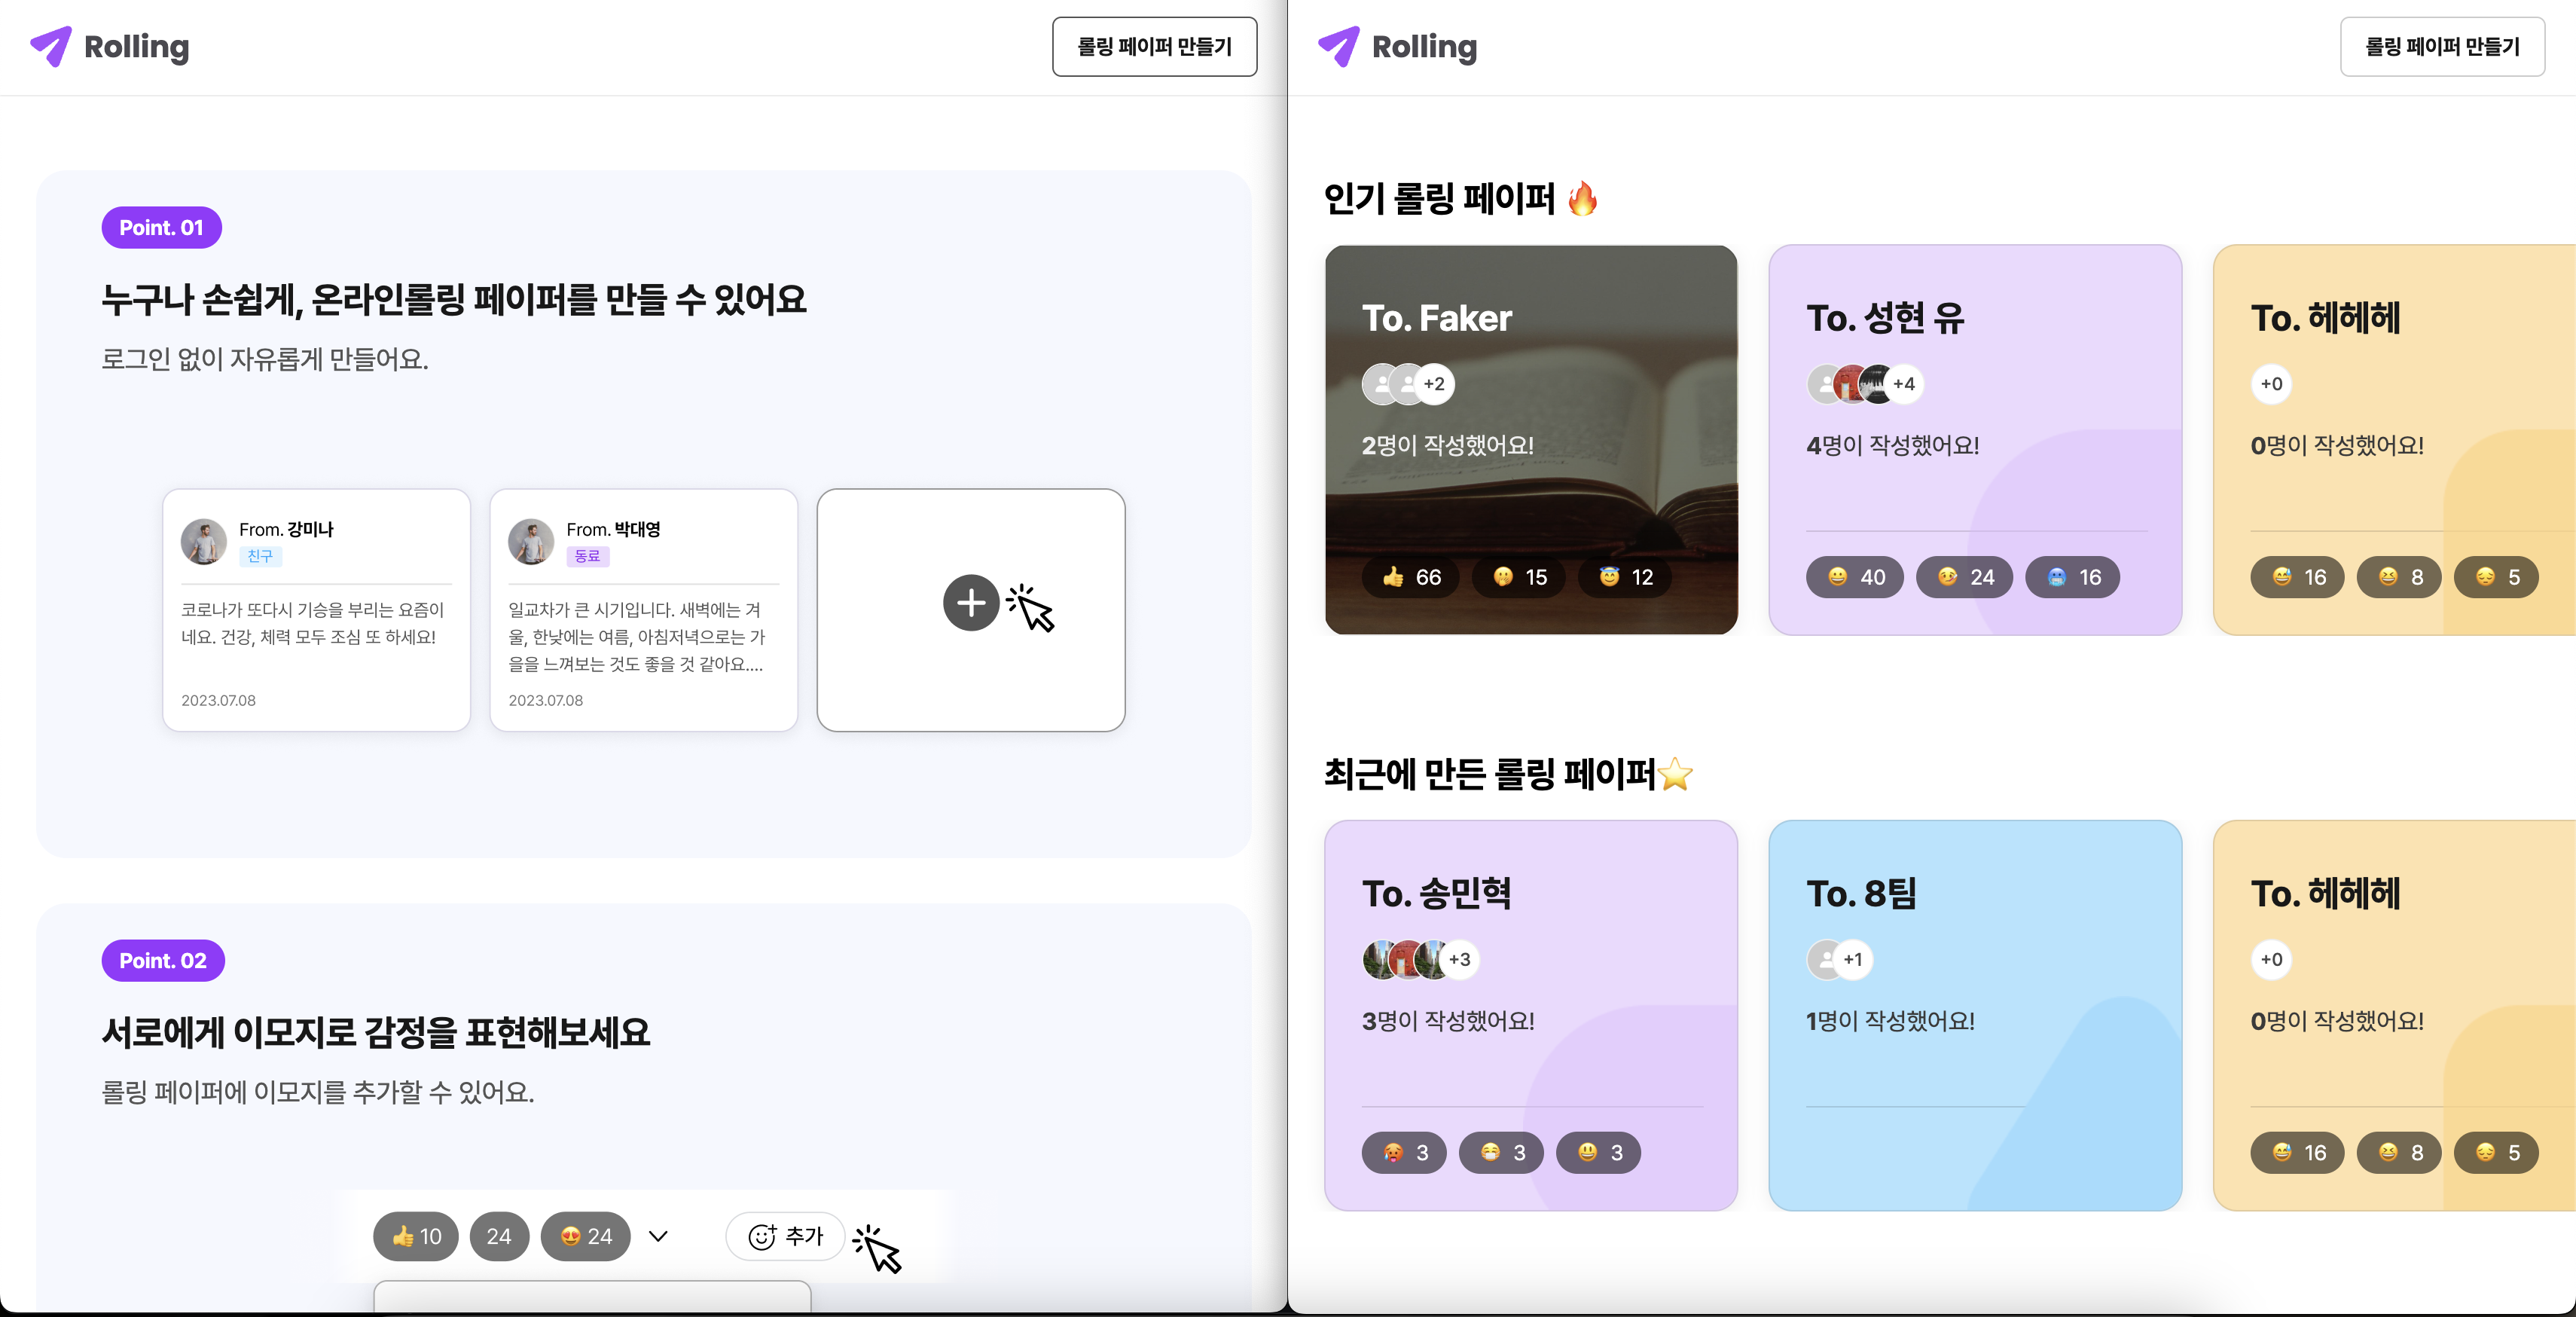Click the Point. 01 purple label

pos(161,228)
